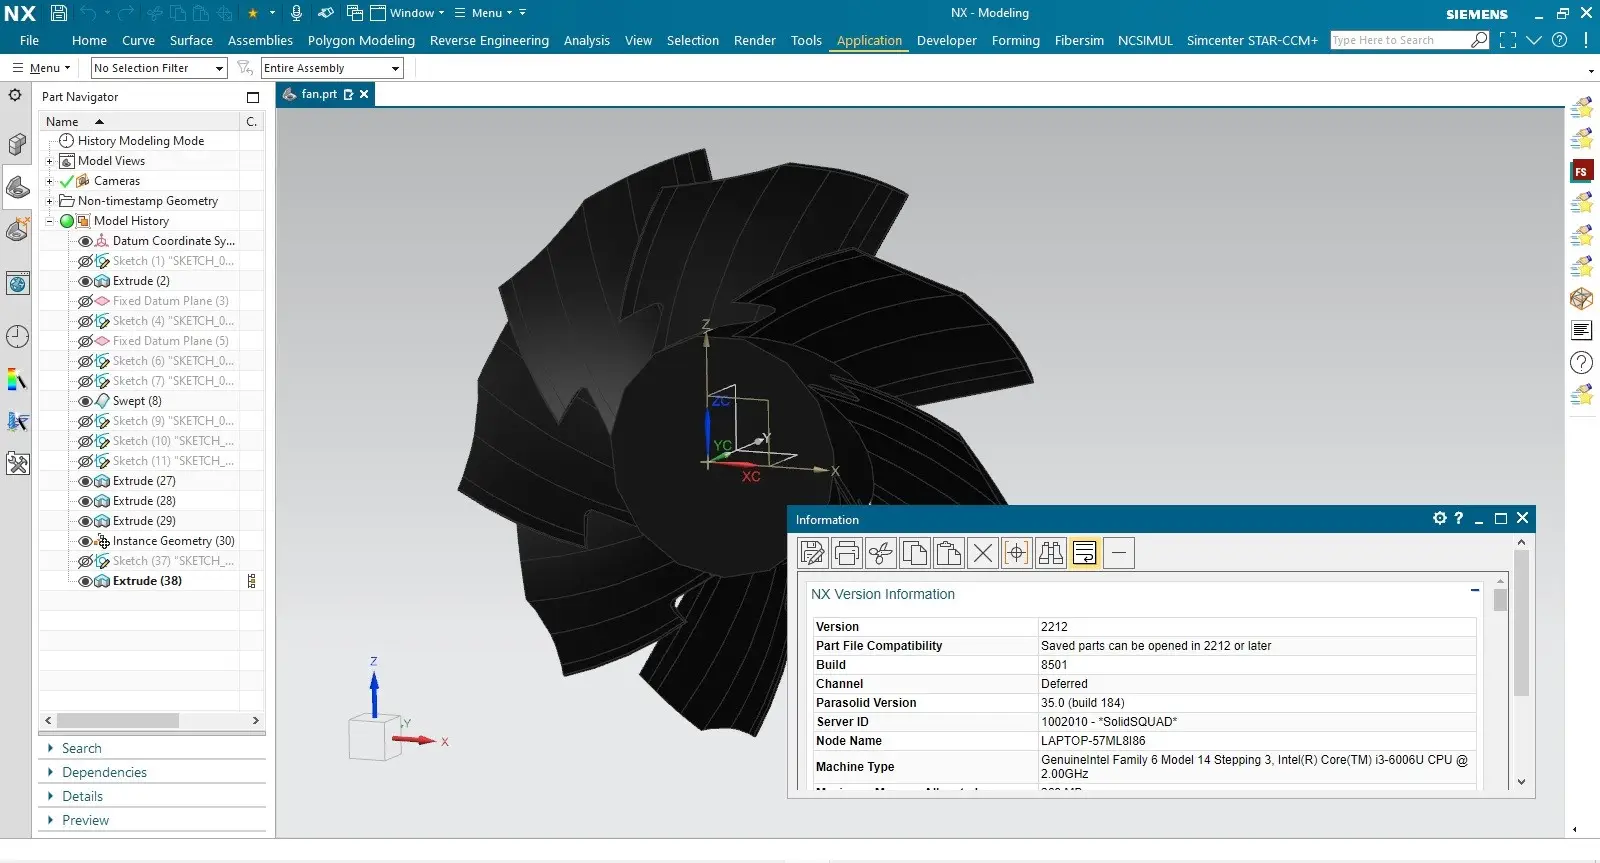The width and height of the screenshot is (1600, 863).
Task: Open the Information window settings gear
Action: pos(1440,518)
